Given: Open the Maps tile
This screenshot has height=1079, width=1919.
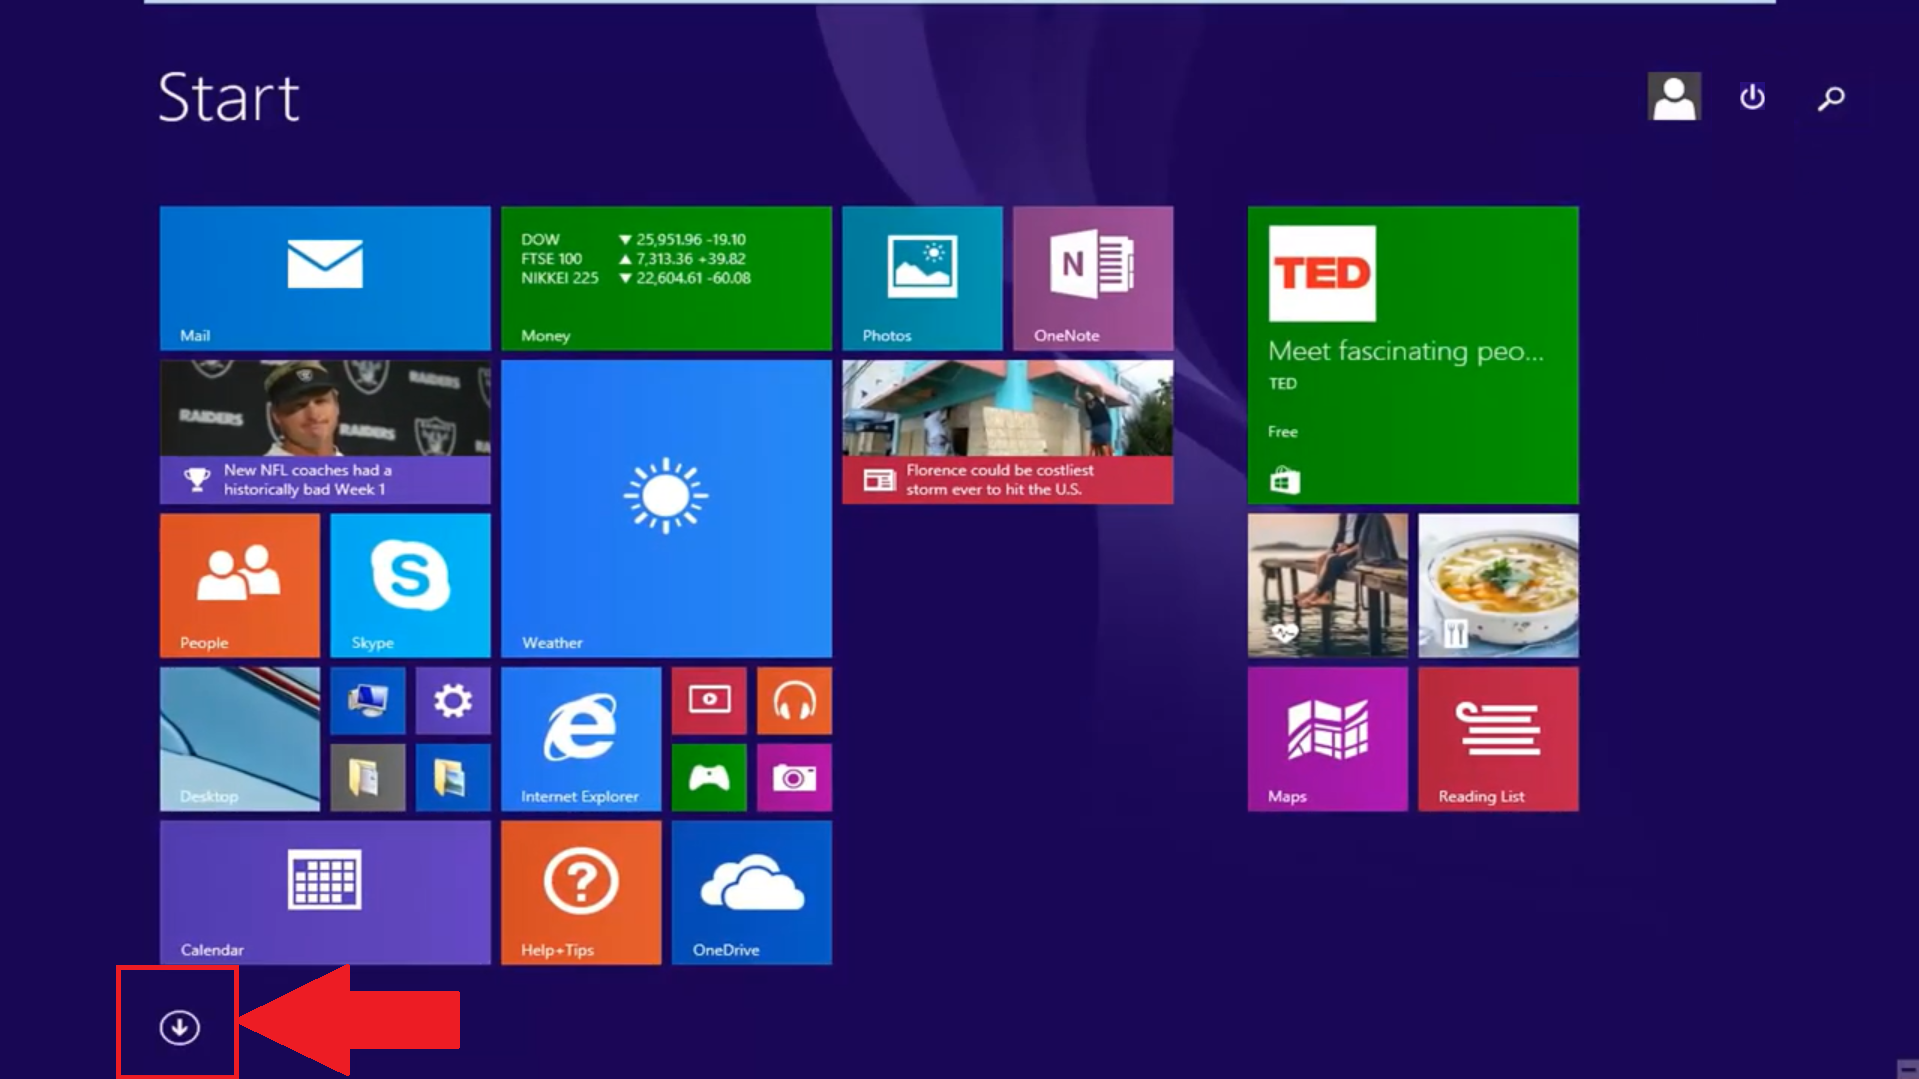Looking at the screenshot, I should 1328,739.
